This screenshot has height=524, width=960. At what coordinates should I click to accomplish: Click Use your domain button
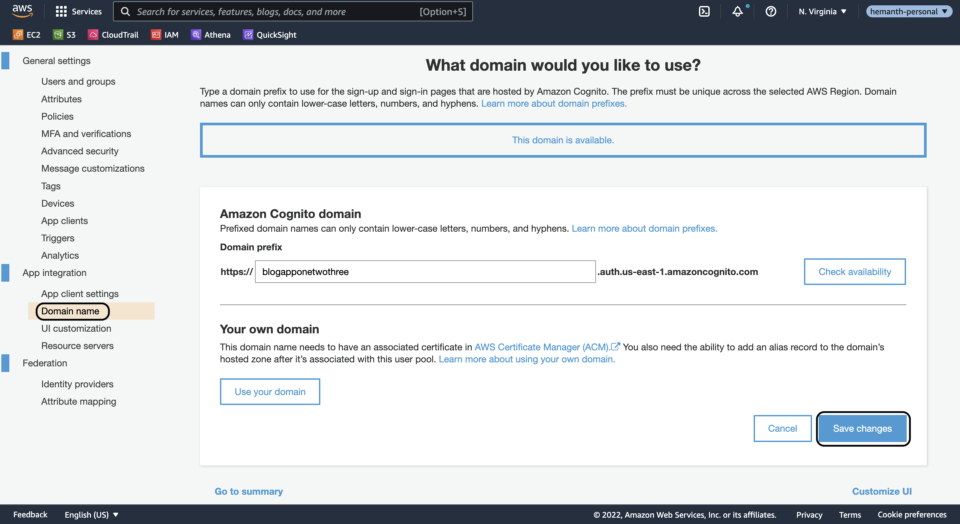270,392
